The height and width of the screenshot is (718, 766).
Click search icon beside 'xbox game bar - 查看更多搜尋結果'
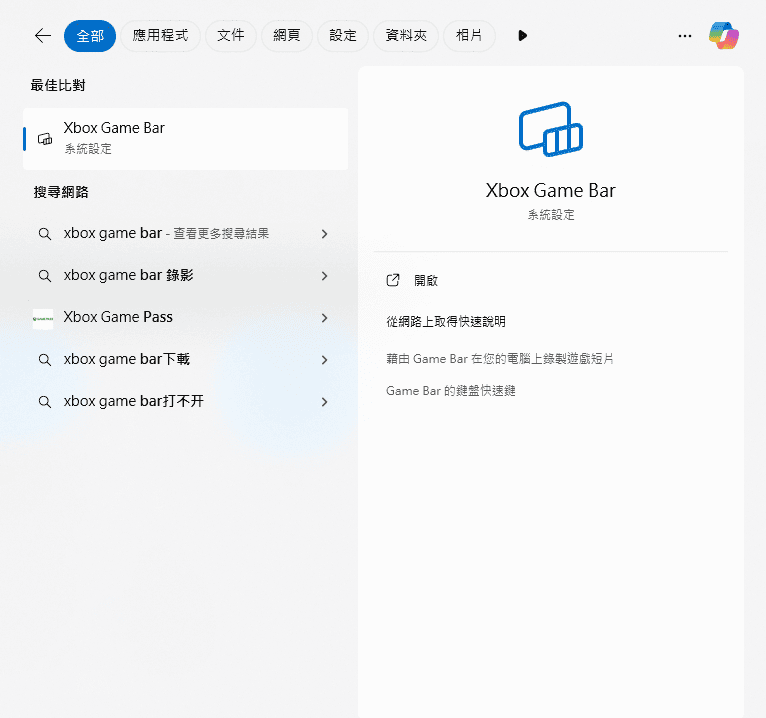44,234
